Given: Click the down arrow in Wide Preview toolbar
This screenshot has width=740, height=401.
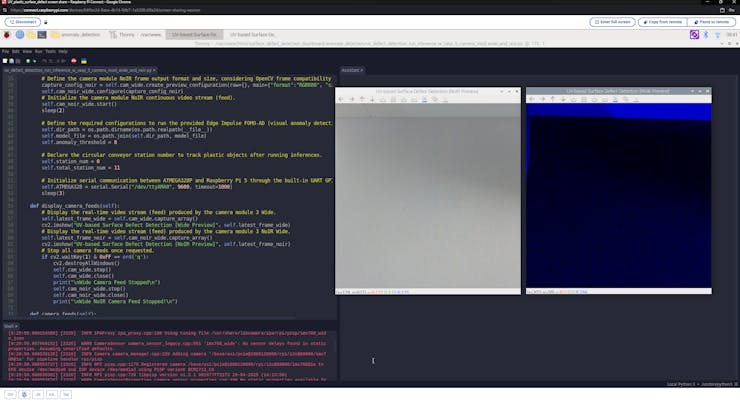Looking at the screenshot, I should (563, 99).
